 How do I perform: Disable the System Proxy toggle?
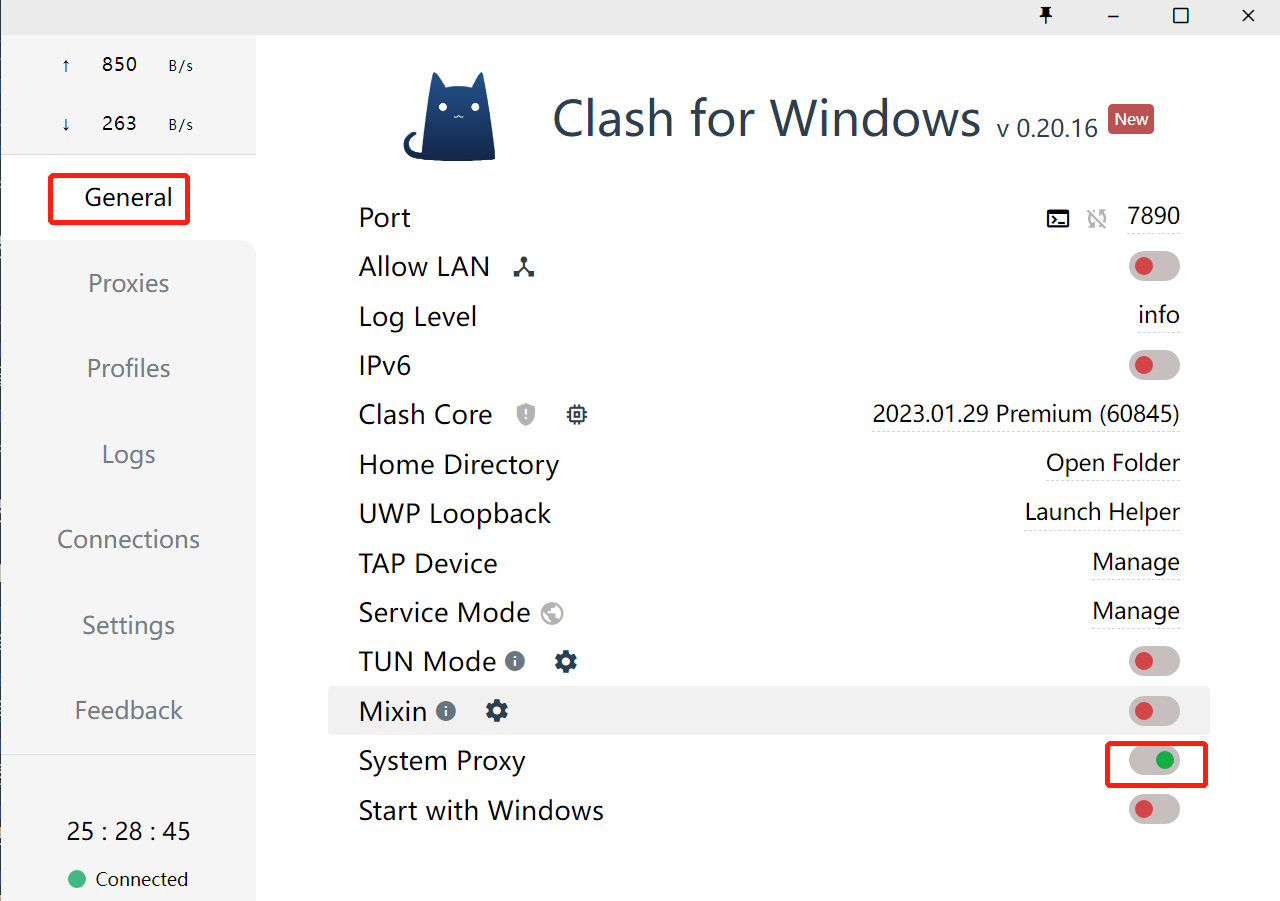click(1154, 760)
